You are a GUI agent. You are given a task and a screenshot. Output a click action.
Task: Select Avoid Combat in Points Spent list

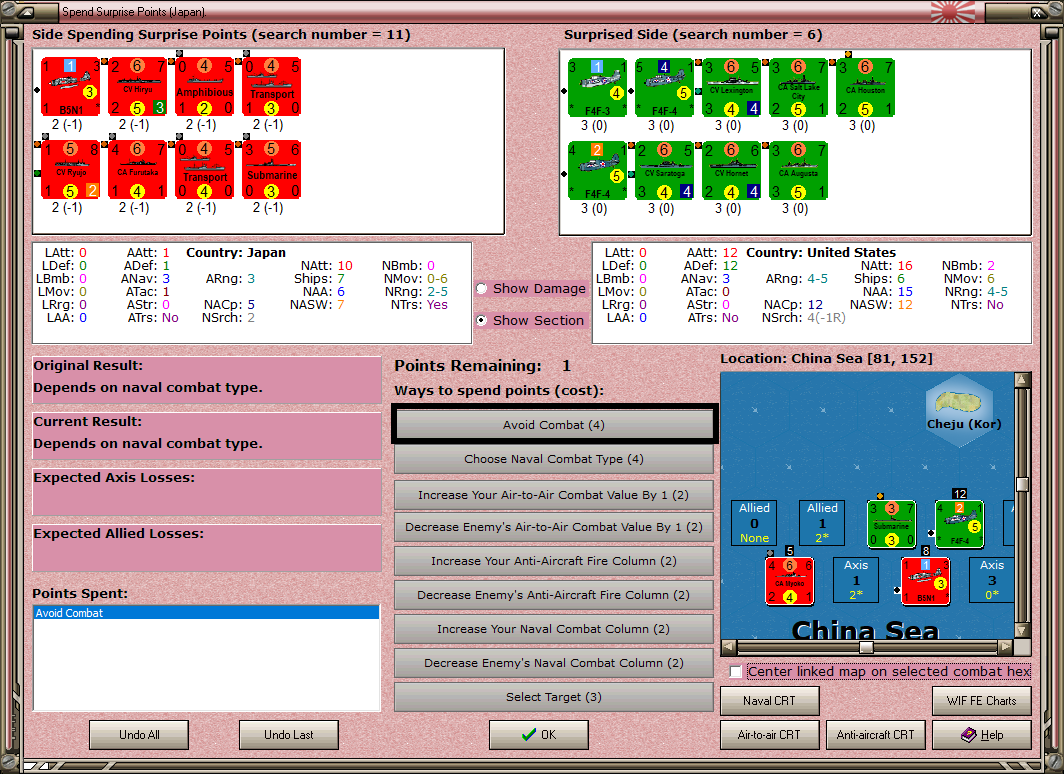pyautogui.click(x=206, y=613)
